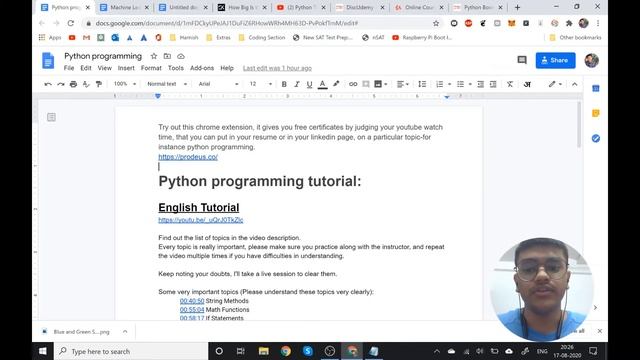Click the Undo icon in toolbar
640x360 pixels.
(x=48, y=84)
